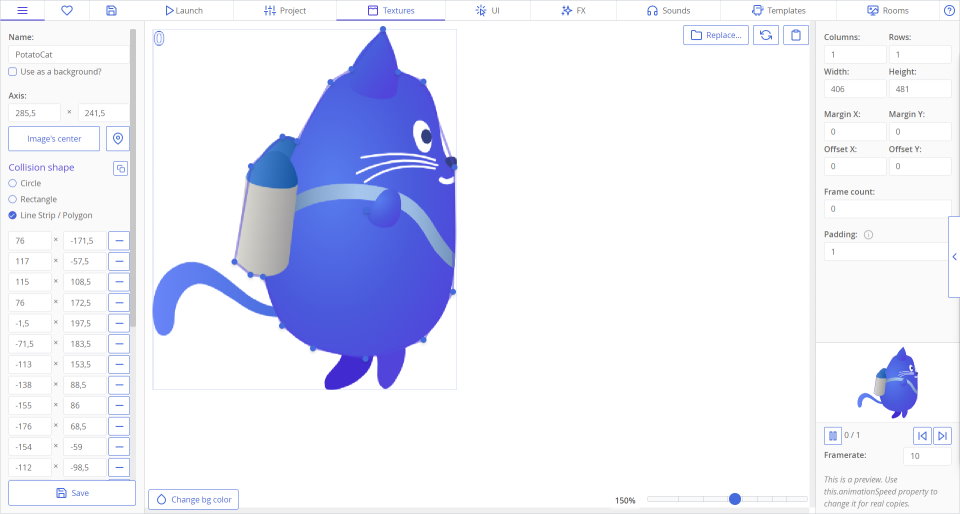Click the heart icon tab
This screenshot has width=960, height=514.
click(67, 10)
